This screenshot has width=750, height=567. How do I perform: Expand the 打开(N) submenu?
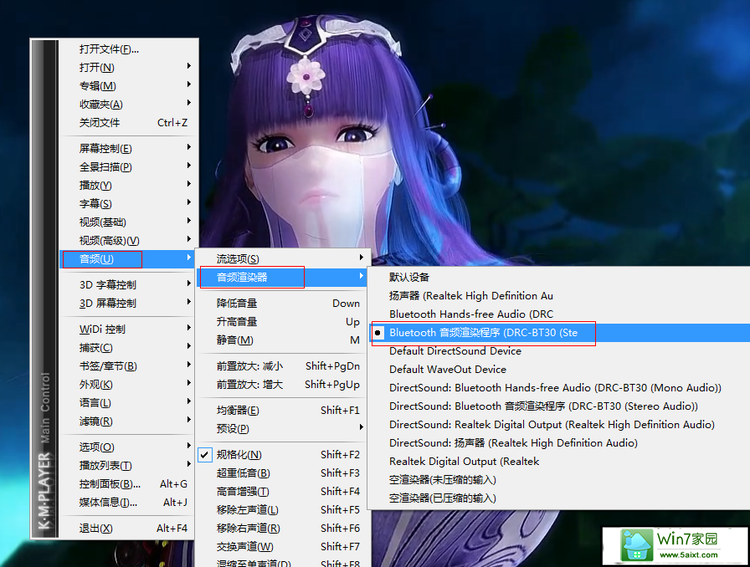point(128,67)
